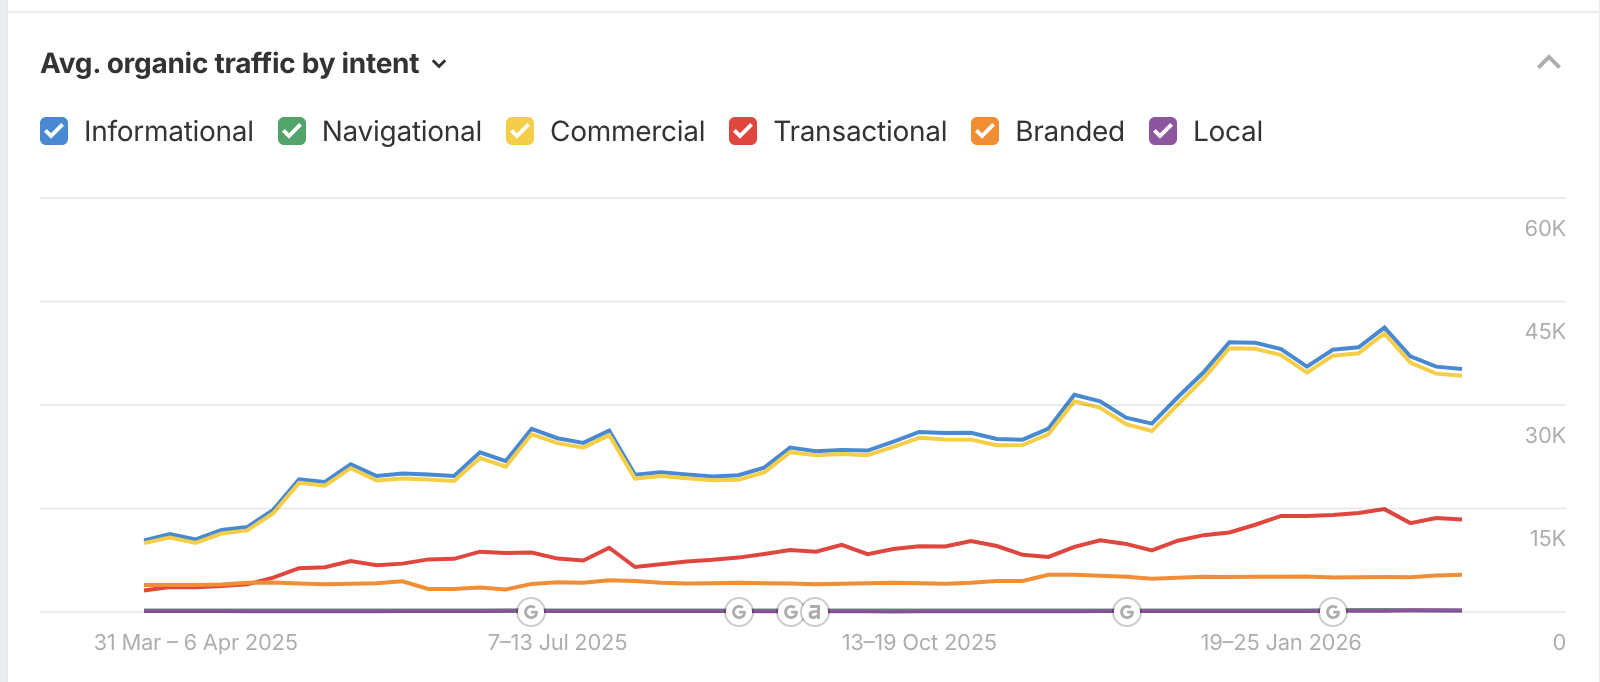Click the '31 Mar – 6 Apr 2025' date label
Viewport: 1600px width, 682px height.
pyautogui.click(x=196, y=643)
